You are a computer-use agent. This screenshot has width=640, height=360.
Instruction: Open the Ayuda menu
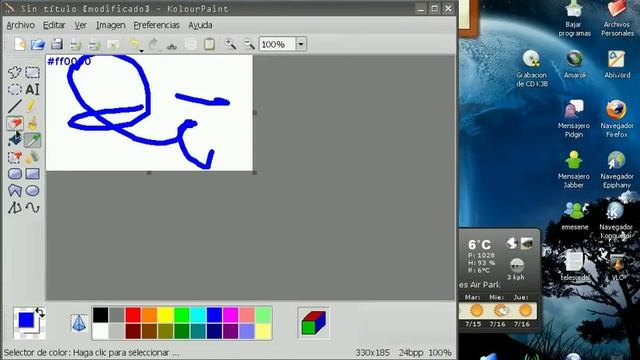[200, 25]
